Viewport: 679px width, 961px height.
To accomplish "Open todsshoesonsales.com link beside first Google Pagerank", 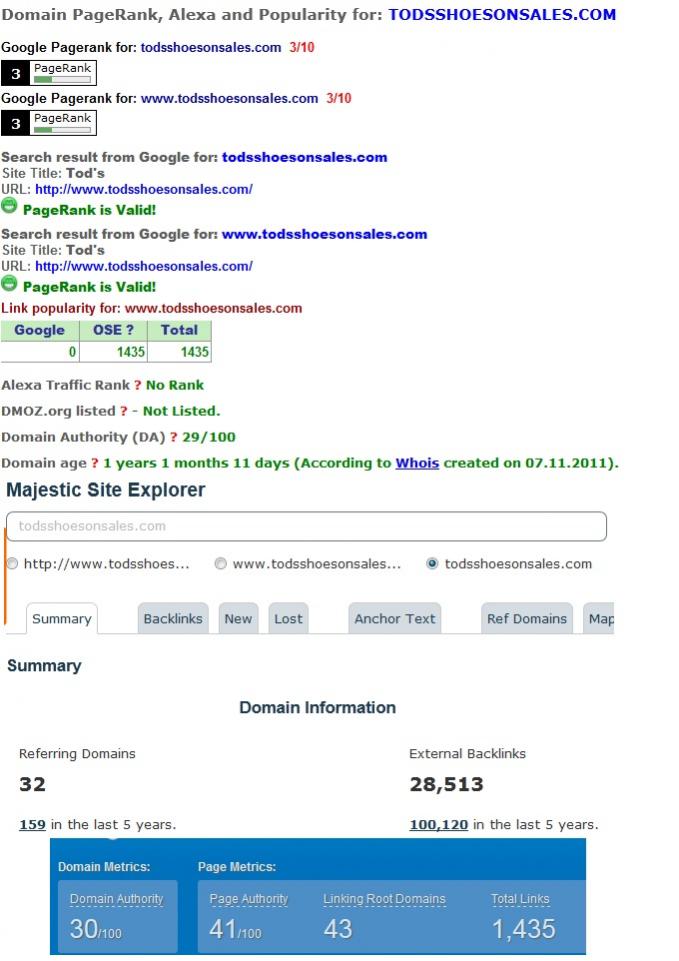I will pyautogui.click(x=211, y=48).
